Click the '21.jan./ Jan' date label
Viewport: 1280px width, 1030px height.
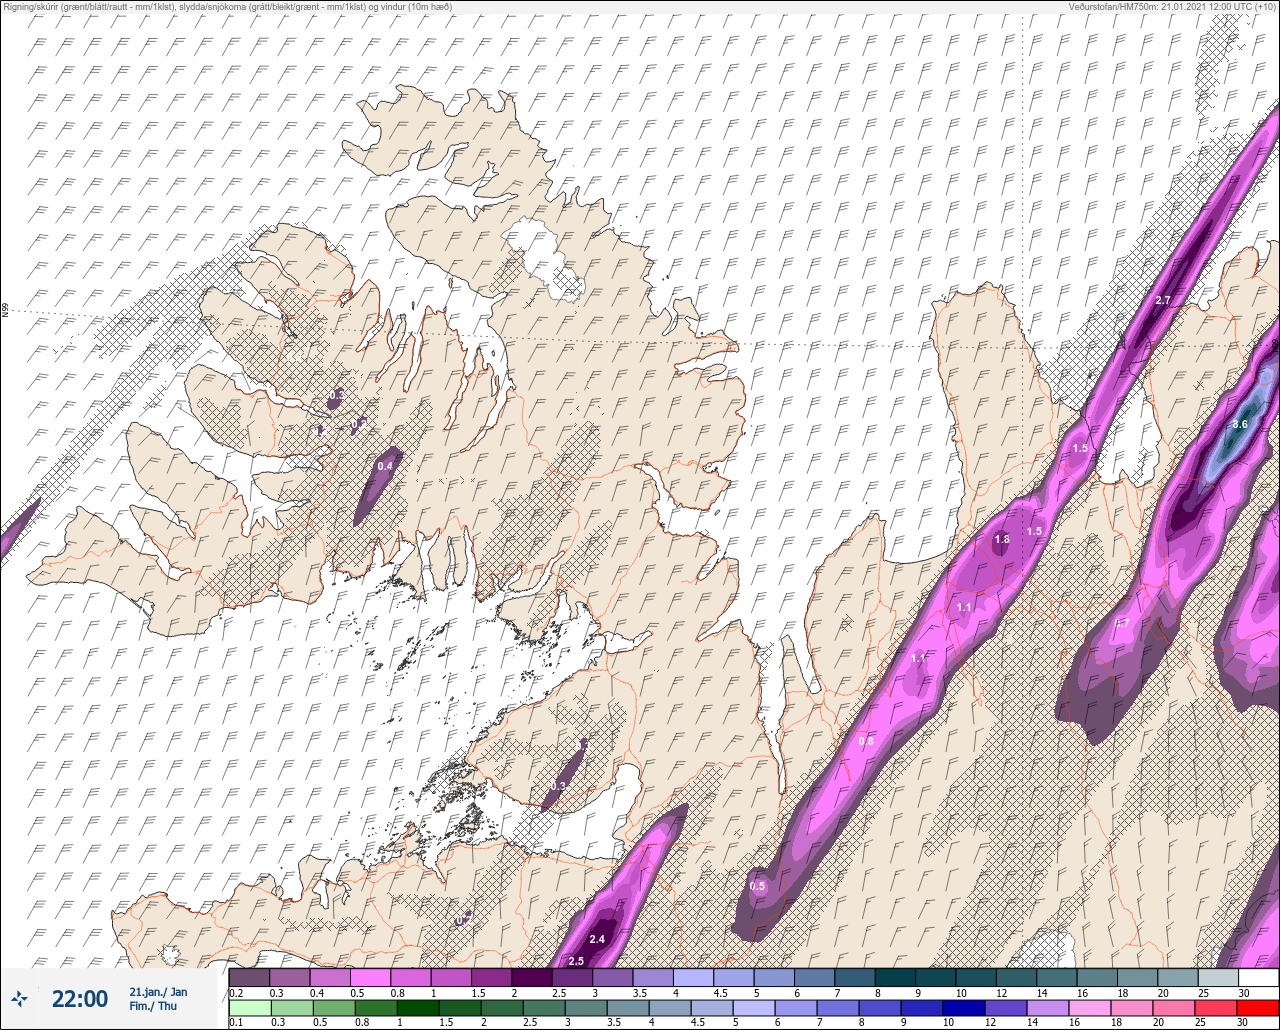point(158,991)
